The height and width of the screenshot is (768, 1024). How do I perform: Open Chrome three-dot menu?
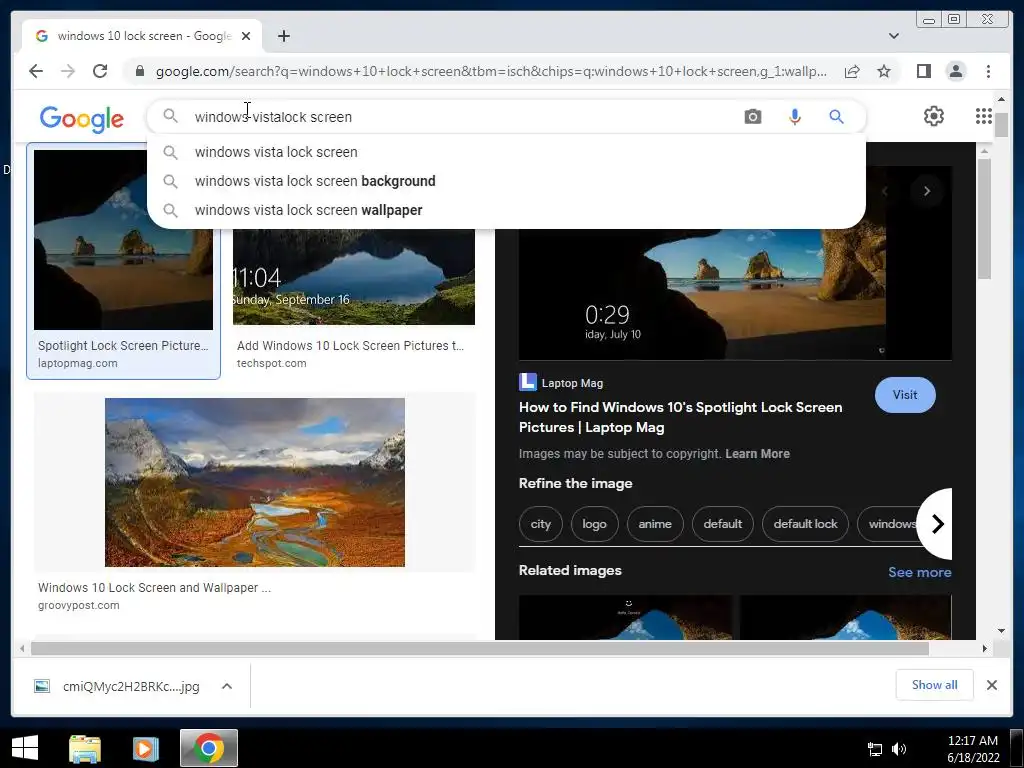tap(988, 71)
